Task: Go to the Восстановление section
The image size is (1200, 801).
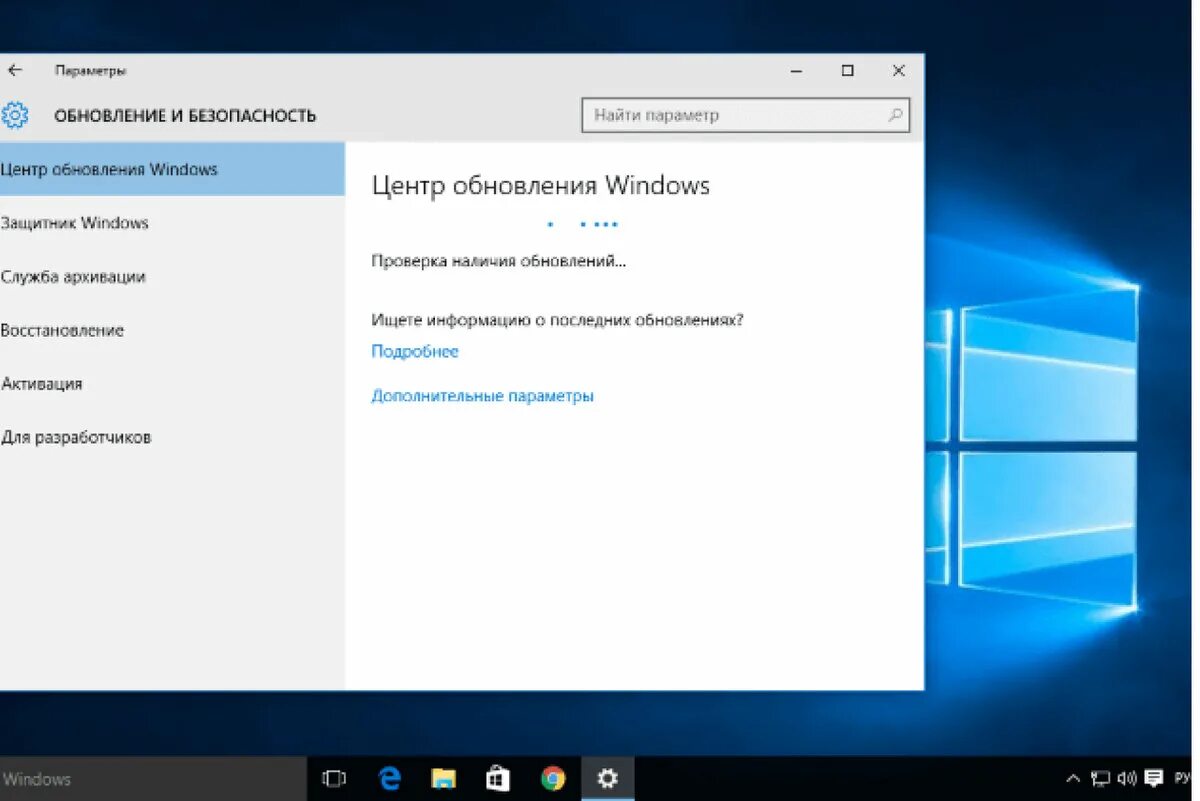Action: [x=172, y=330]
